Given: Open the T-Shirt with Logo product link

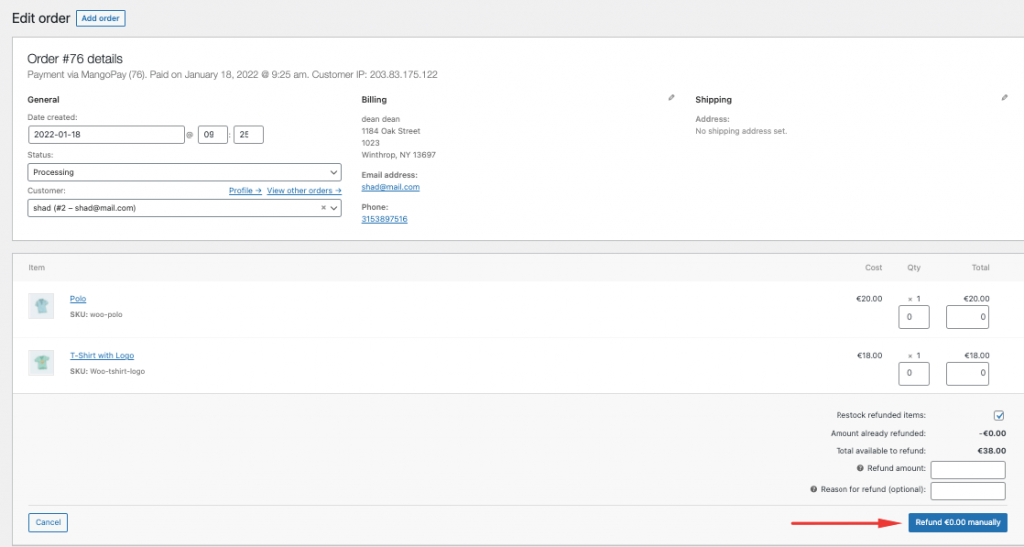Looking at the screenshot, I should (102, 356).
